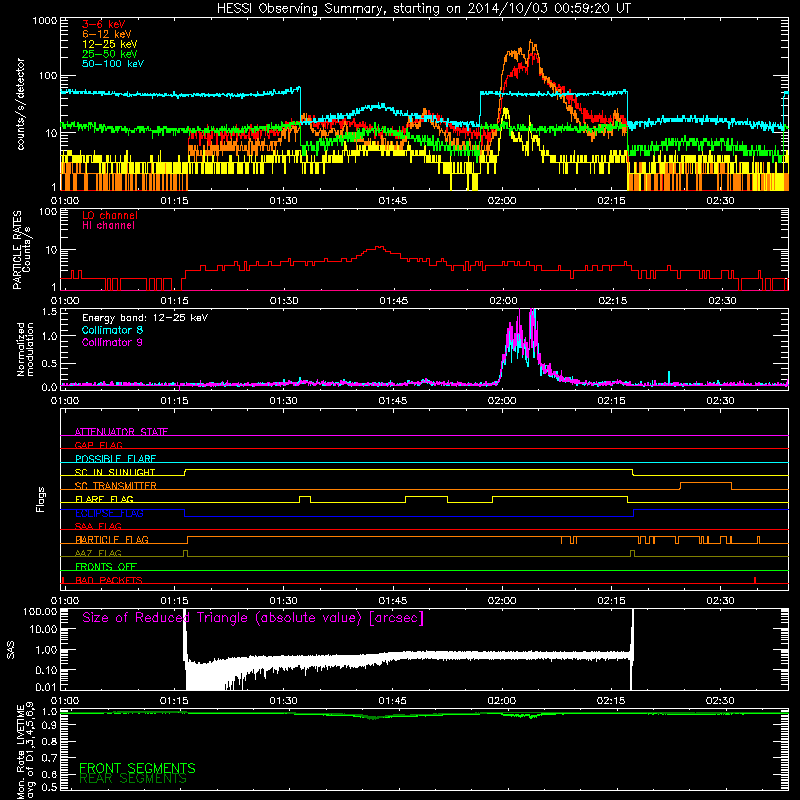Click the SAS axis label
The width and height of the screenshot is (800, 800).
pos(10,650)
